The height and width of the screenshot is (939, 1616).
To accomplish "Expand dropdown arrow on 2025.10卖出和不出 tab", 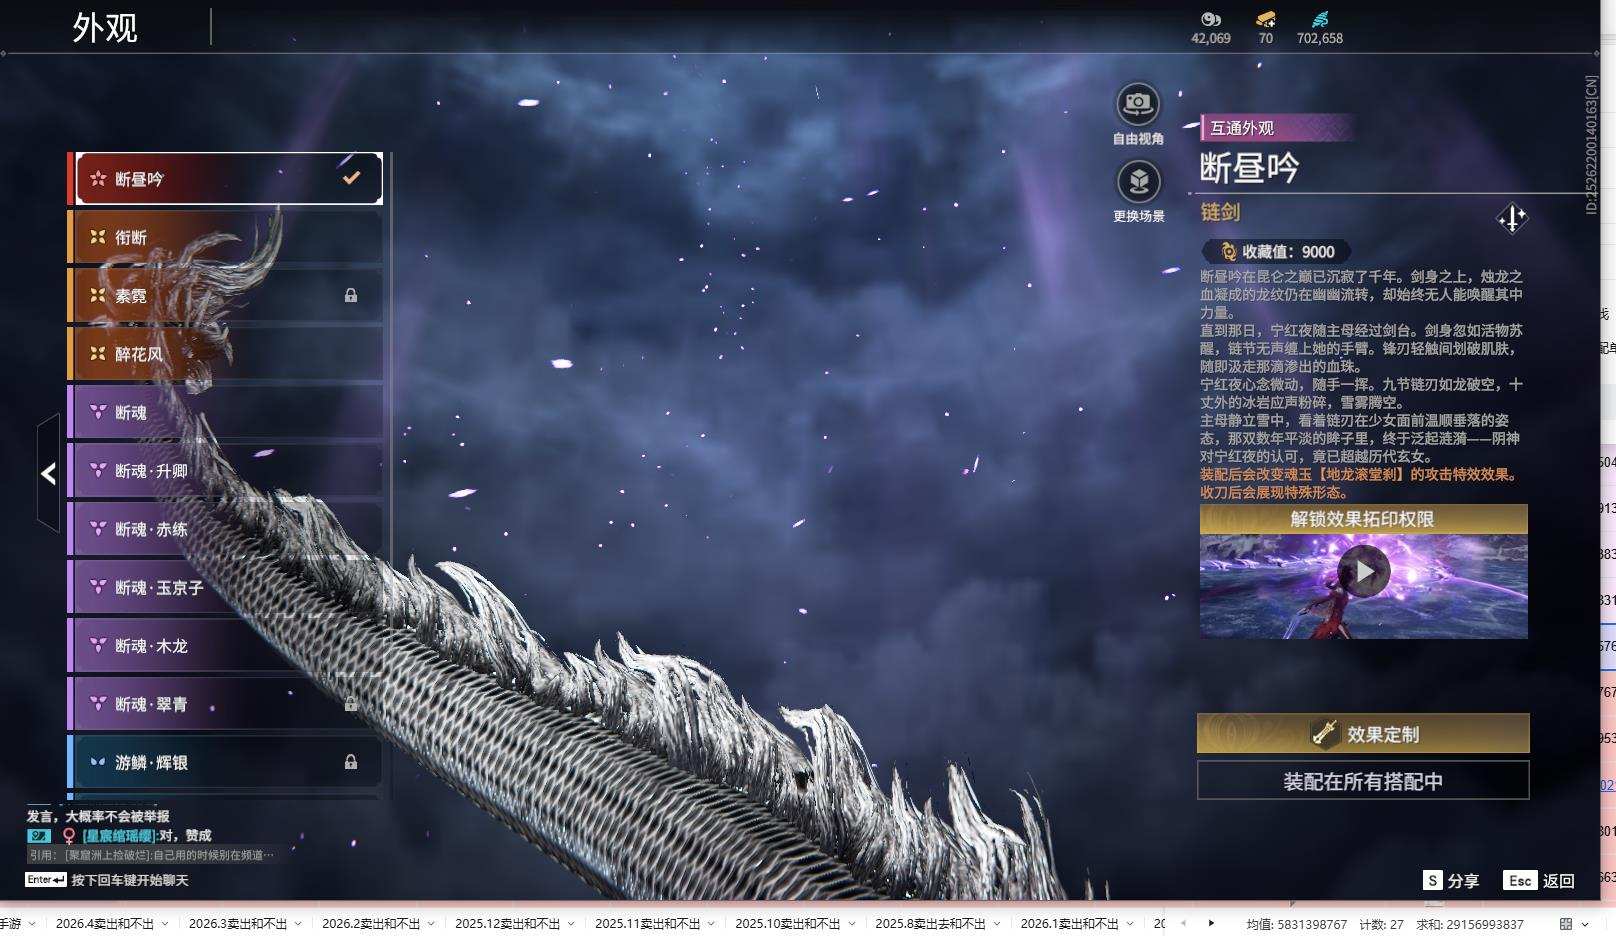I will (852, 924).
